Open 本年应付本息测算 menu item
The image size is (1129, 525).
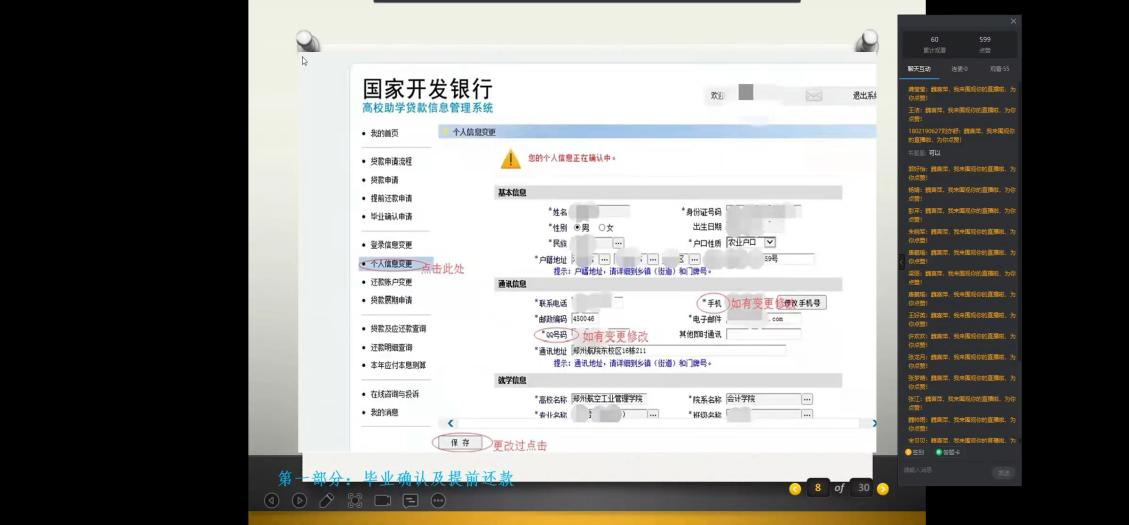coord(397,365)
